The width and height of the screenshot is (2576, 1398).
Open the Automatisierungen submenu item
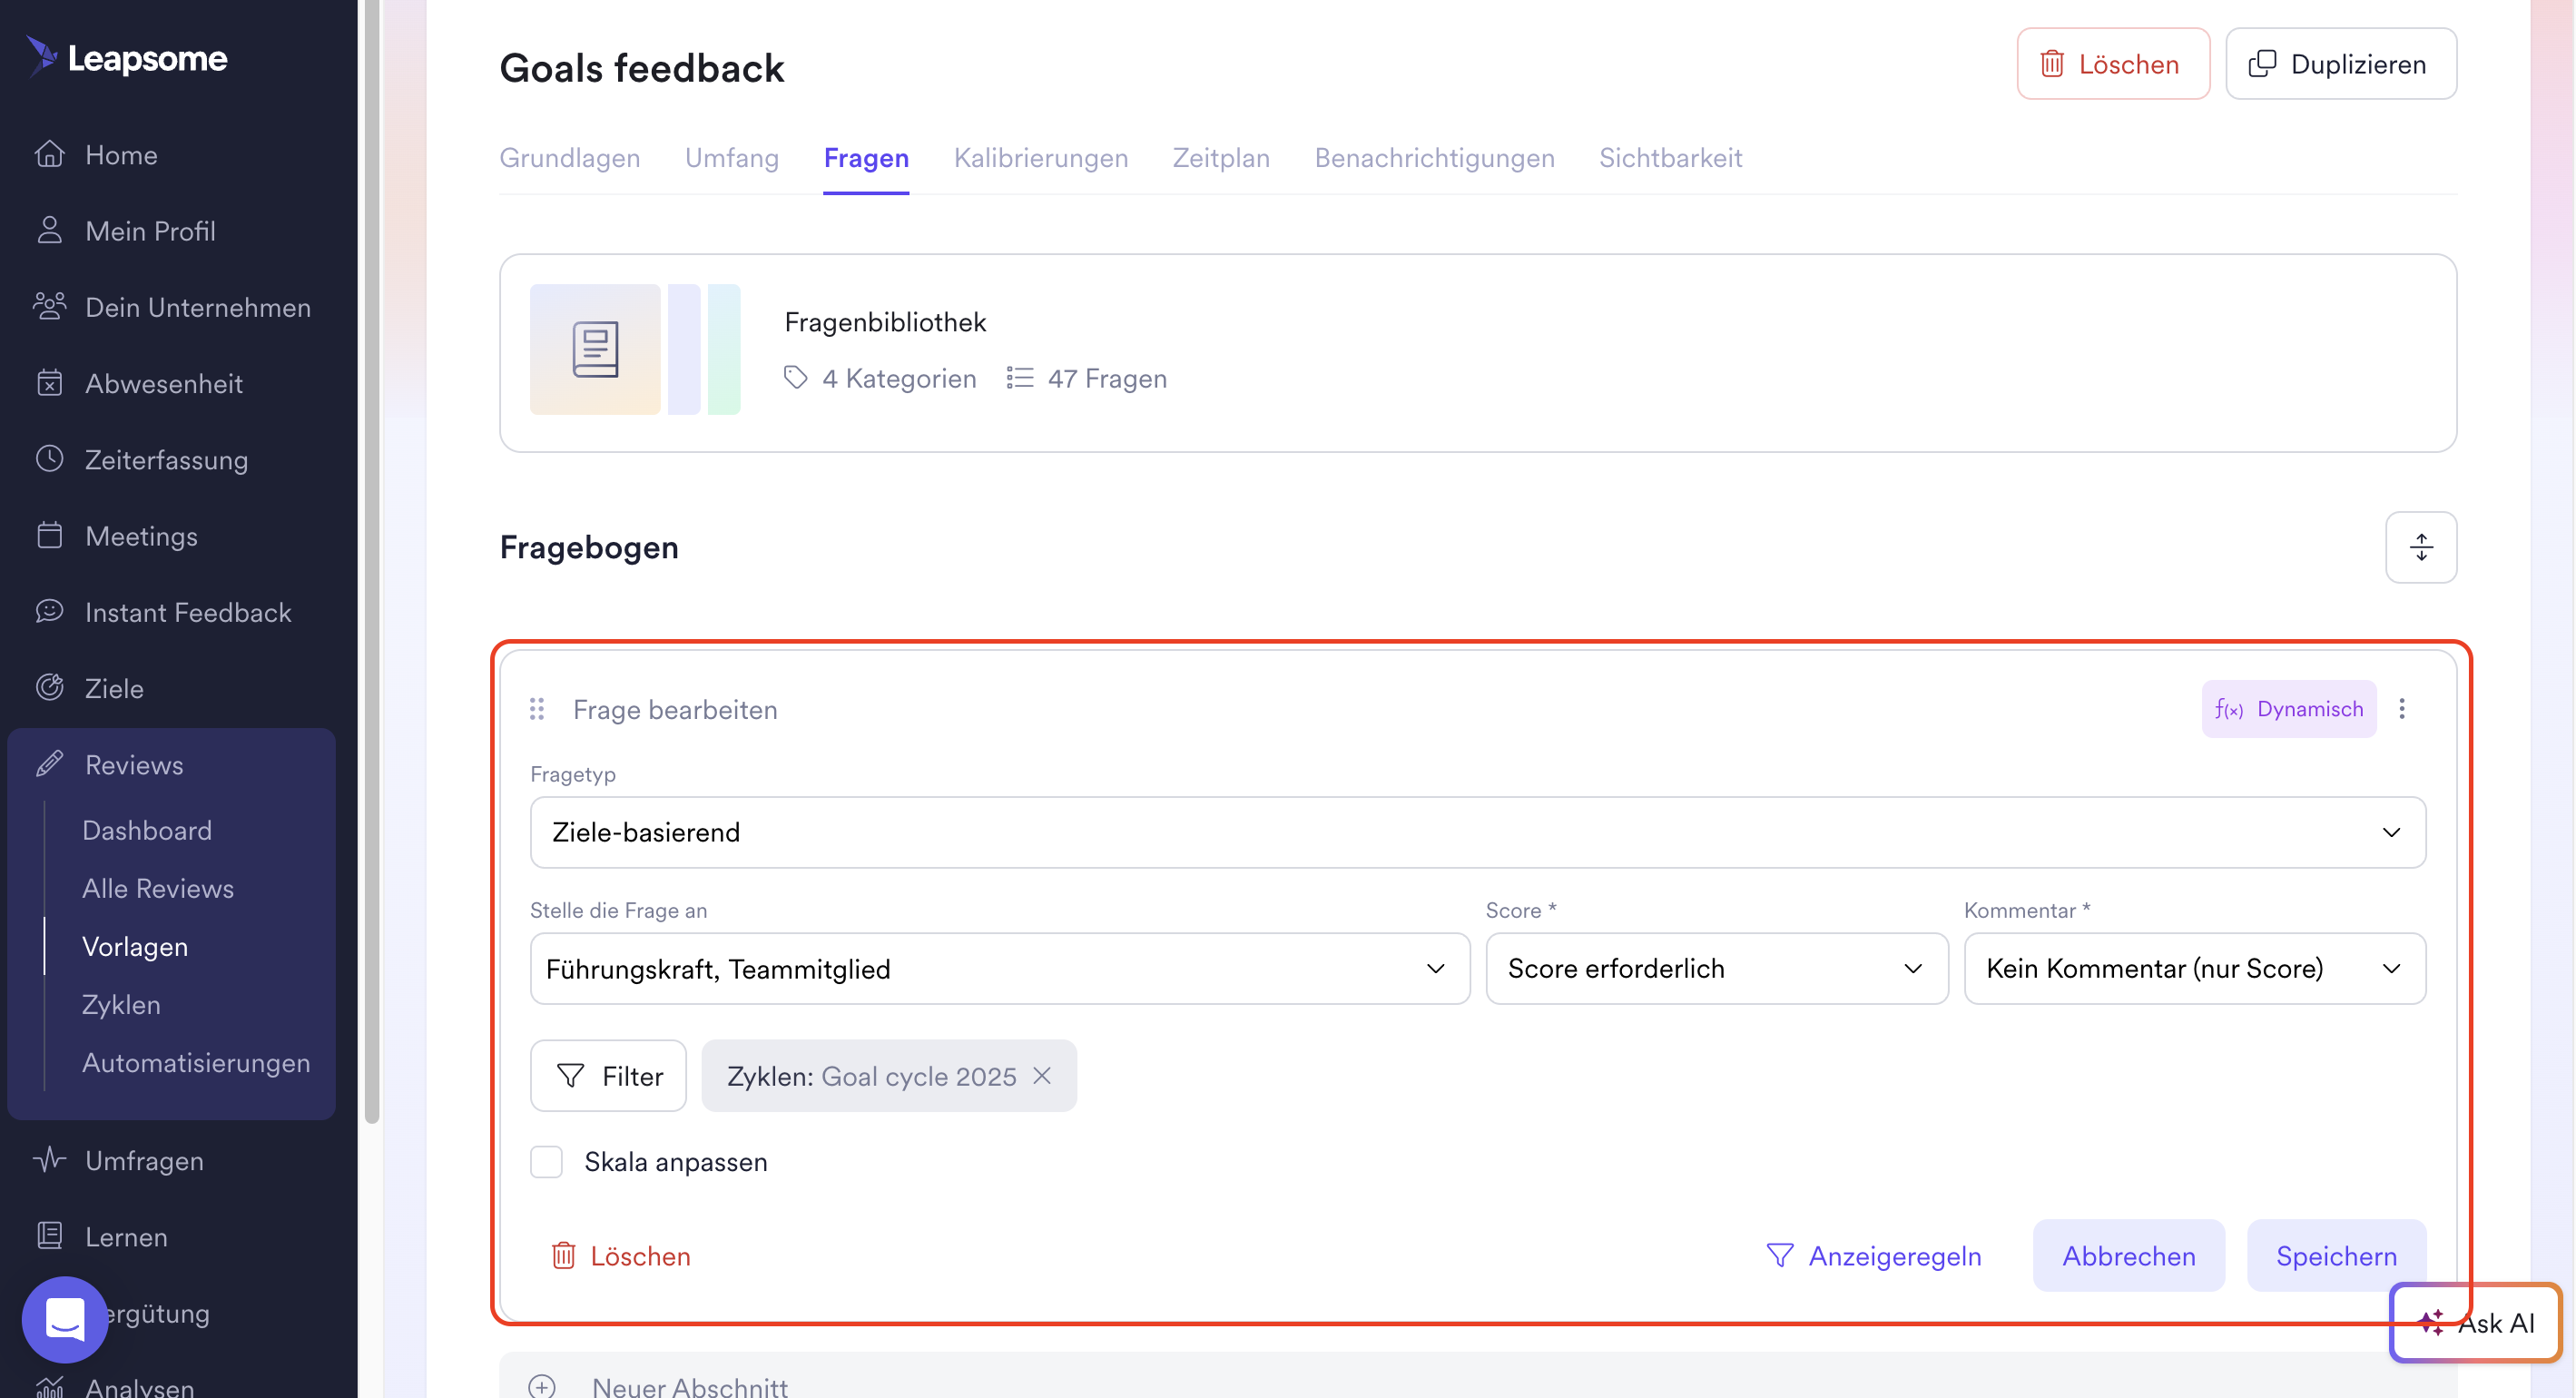(196, 1062)
